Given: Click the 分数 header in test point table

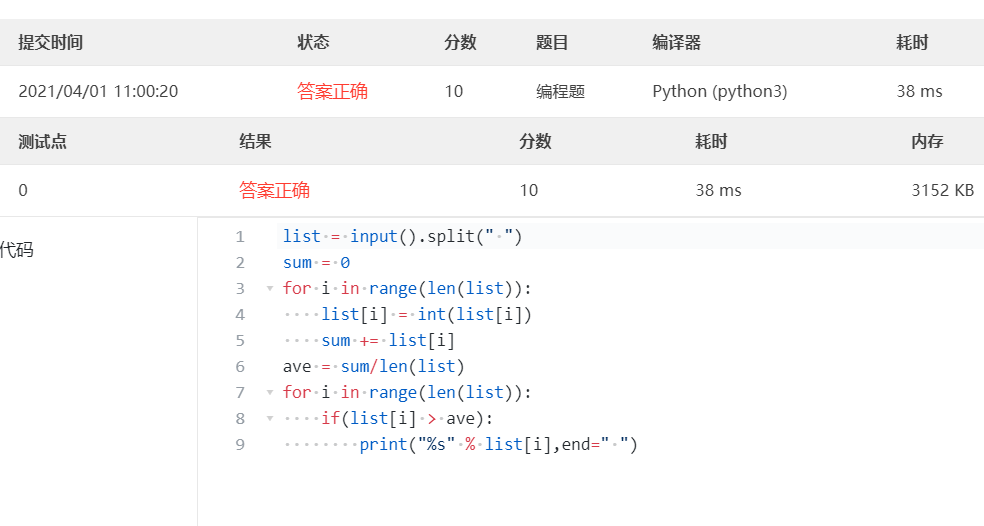Looking at the screenshot, I should (535, 141).
